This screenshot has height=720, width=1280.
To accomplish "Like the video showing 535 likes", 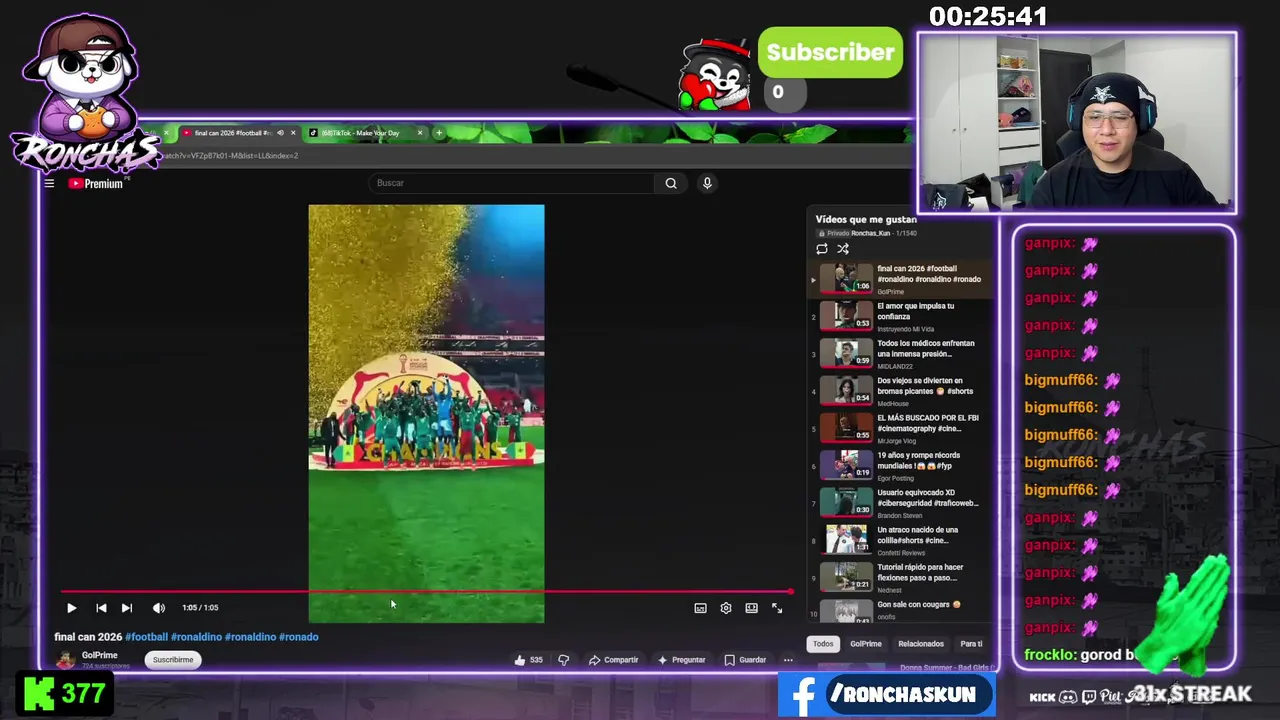I will (x=529, y=660).
